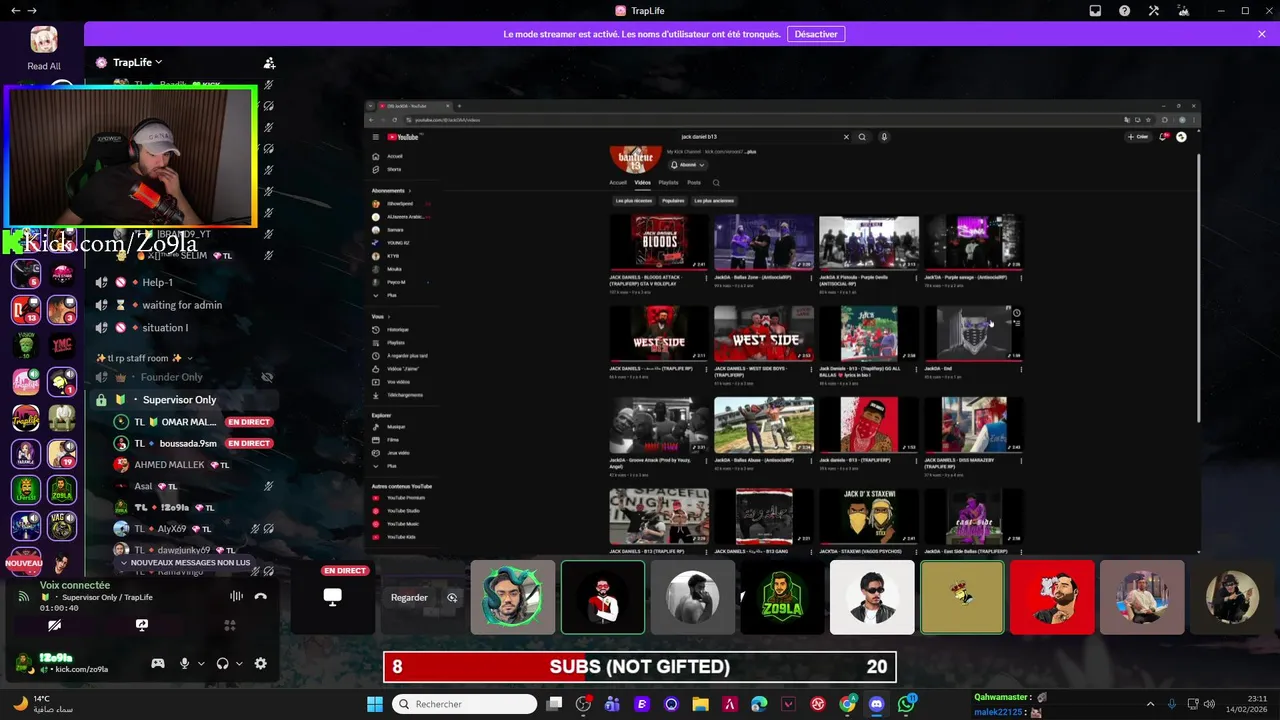Open Discord user settings gear

coord(260,663)
